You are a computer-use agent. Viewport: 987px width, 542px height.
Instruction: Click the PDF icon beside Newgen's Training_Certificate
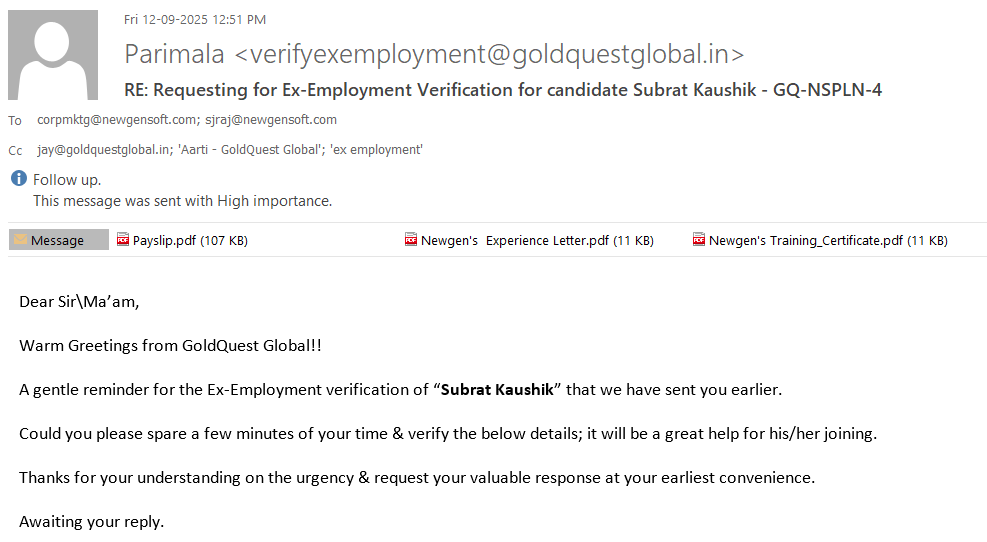click(x=699, y=240)
